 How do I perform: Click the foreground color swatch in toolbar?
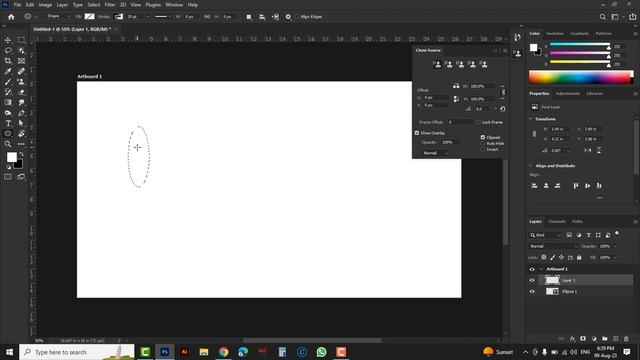pyautogui.click(x=11, y=157)
